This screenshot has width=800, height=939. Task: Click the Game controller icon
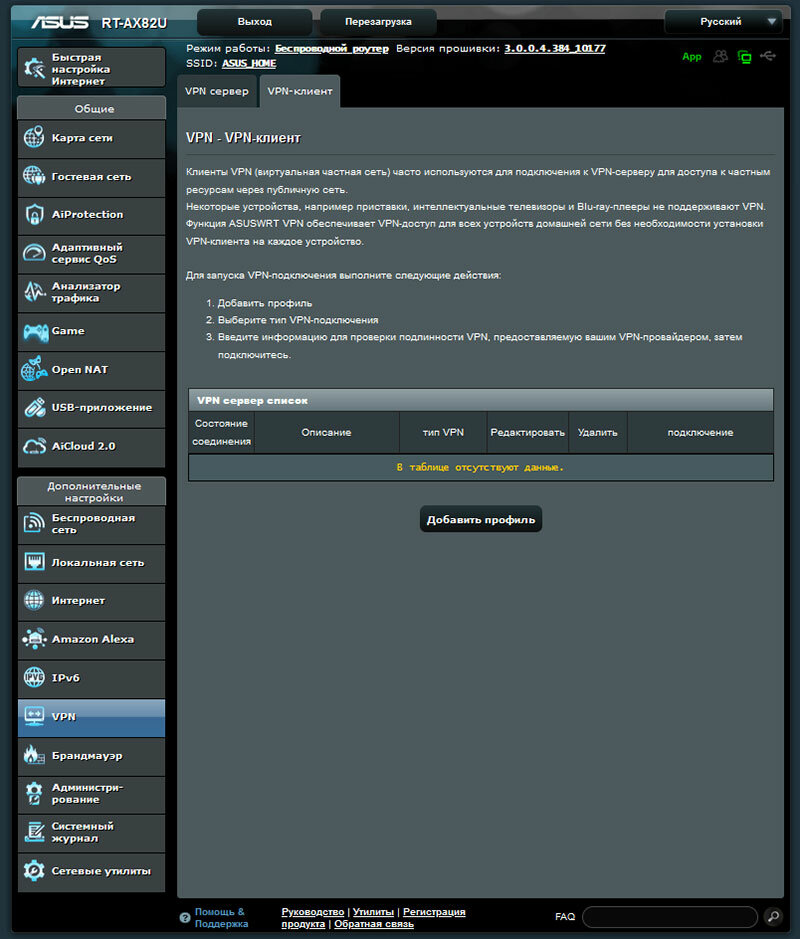click(x=35, y=331)
